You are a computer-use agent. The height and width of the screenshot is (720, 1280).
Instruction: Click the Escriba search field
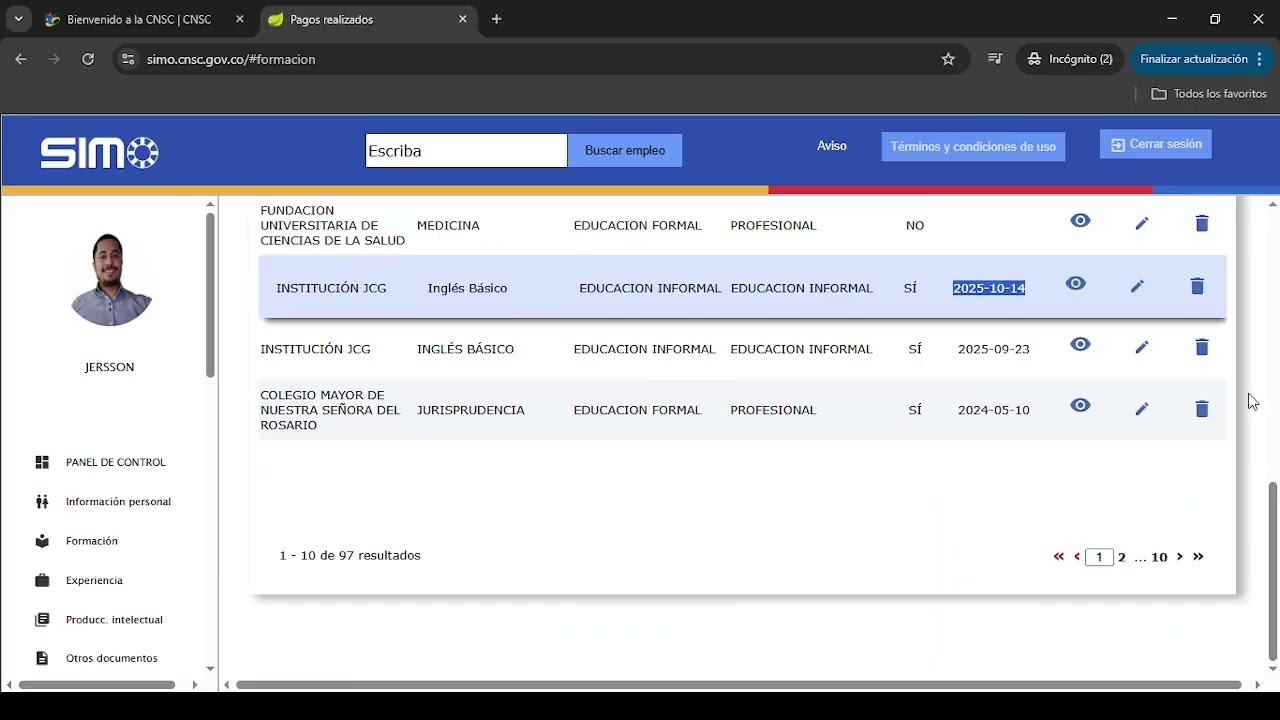[x=466, y=150]
